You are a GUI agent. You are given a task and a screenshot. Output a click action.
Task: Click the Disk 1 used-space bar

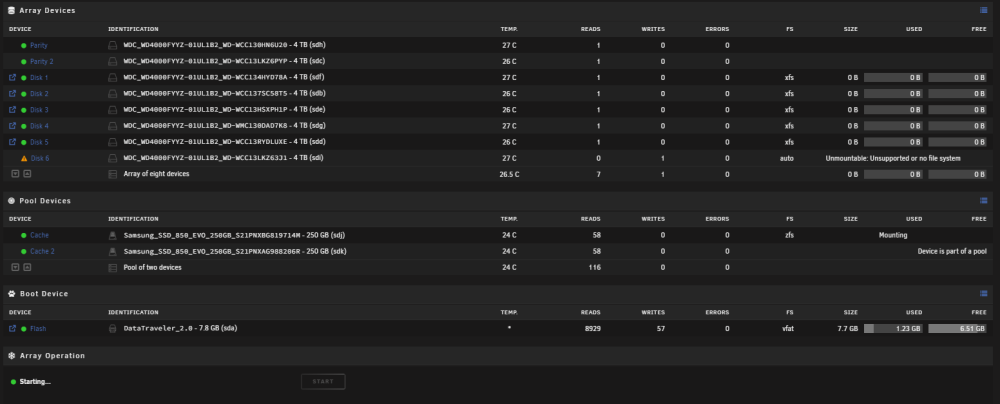[x=893, y=77]
